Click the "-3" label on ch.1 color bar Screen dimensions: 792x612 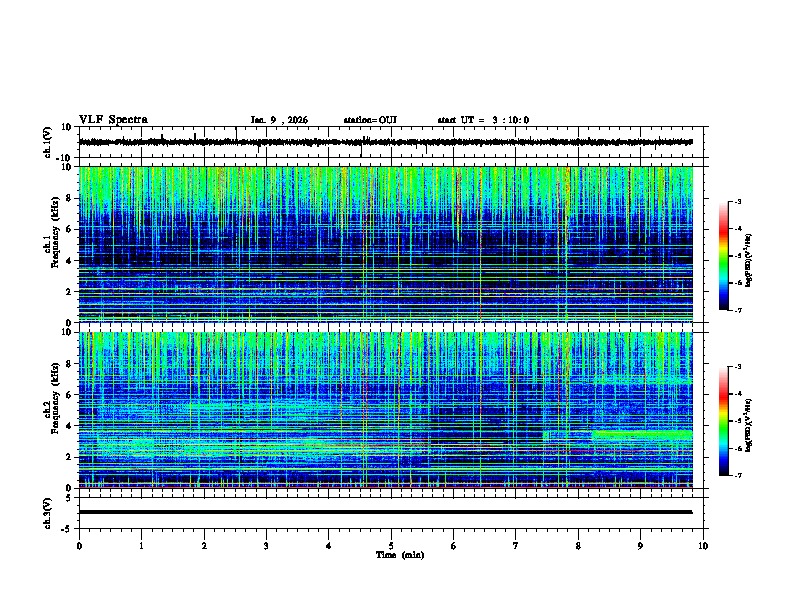coord(737,201)
